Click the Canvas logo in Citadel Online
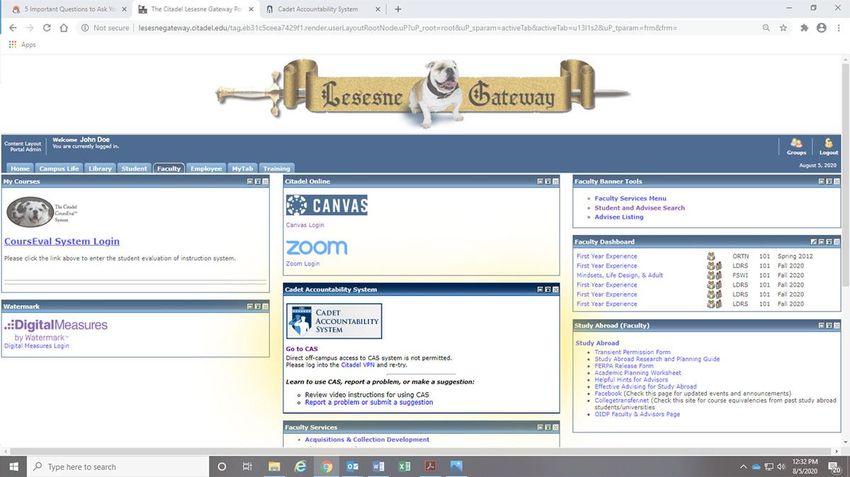 (x=326, y=205)
